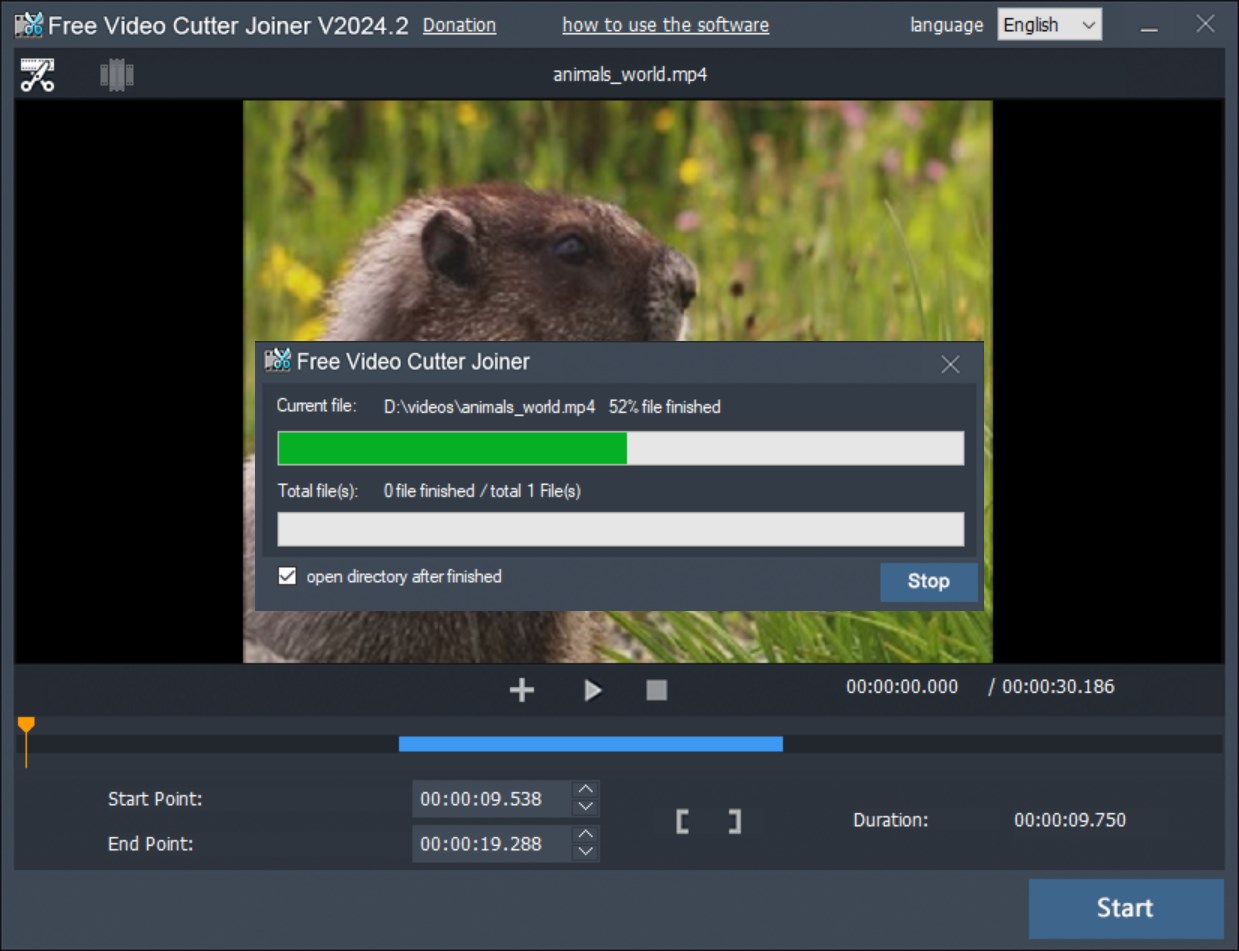Decrease End Point with down stepper

[x=586, y=851]
